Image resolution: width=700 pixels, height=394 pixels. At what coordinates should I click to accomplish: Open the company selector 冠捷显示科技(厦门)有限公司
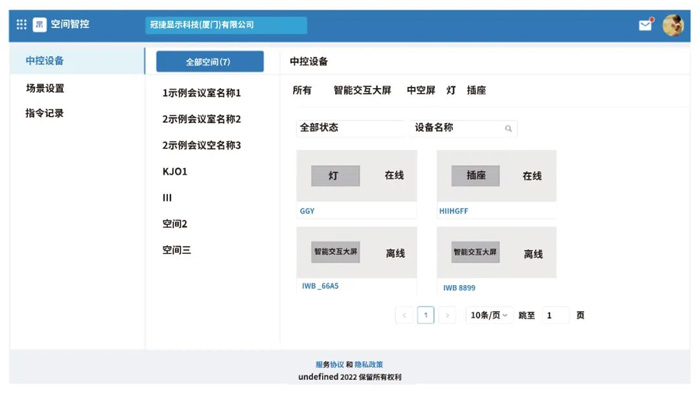click(x=226, y=25)
